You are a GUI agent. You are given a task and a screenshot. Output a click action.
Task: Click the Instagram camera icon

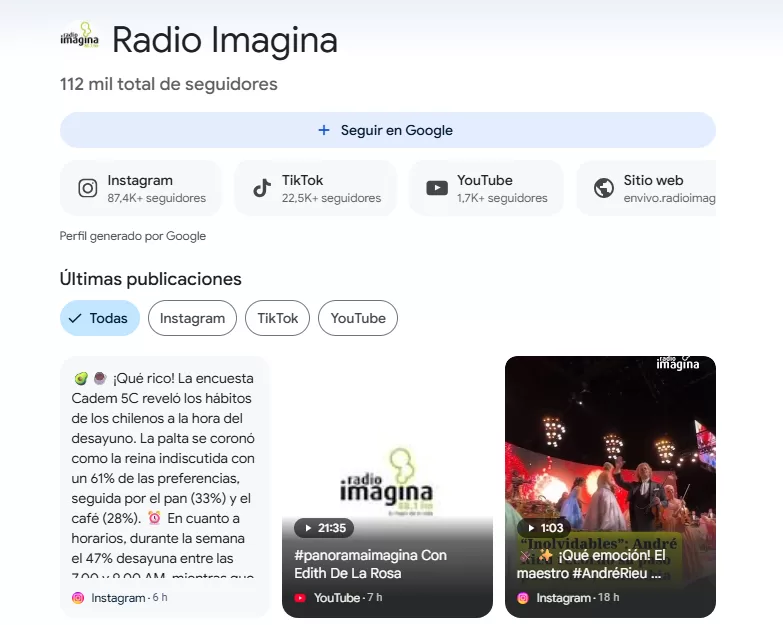point(88,188)
